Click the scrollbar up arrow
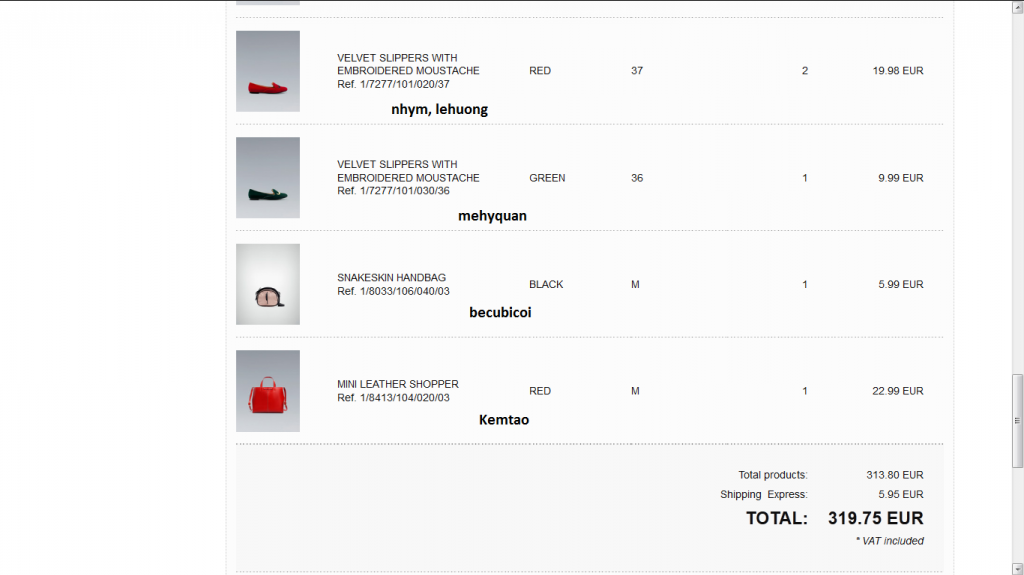The height and width of the screenshot is (575, 1024). tap(1017, 7)
